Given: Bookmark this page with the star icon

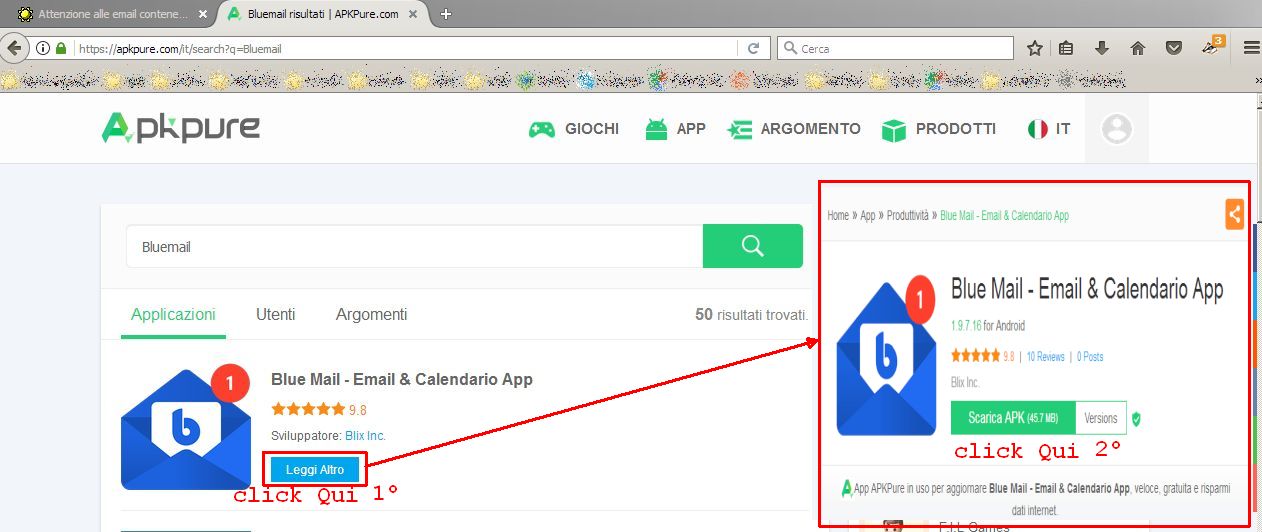Looking at the screenshot, I should coord(1035,48).
